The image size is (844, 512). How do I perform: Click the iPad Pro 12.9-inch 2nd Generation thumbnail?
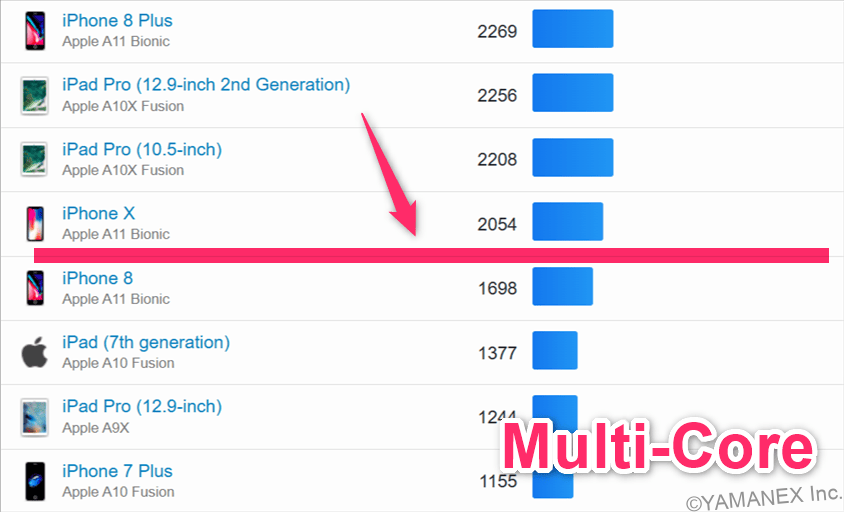pyautogui.click(x=34, y=95)
